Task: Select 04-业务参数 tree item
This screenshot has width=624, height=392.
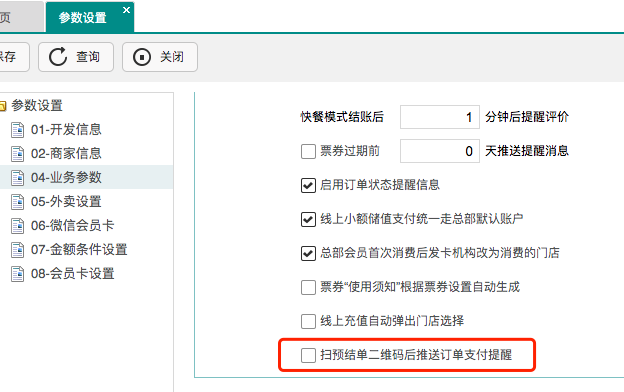Action: pos(66,177)
